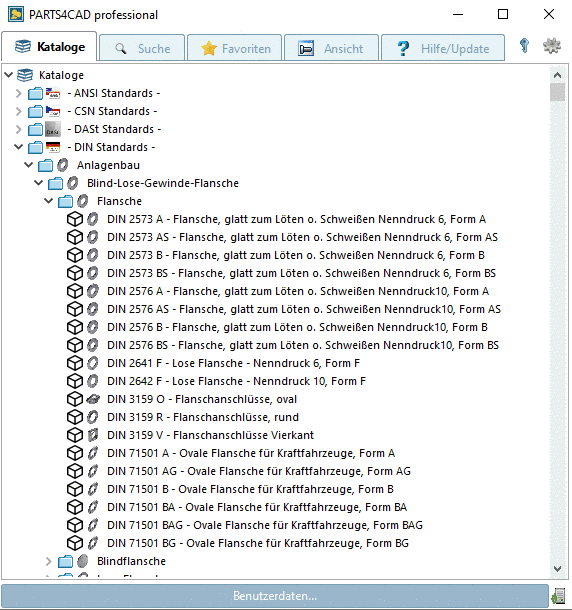Click the key license icon
The image size is (572, 610).
point(524,46)
